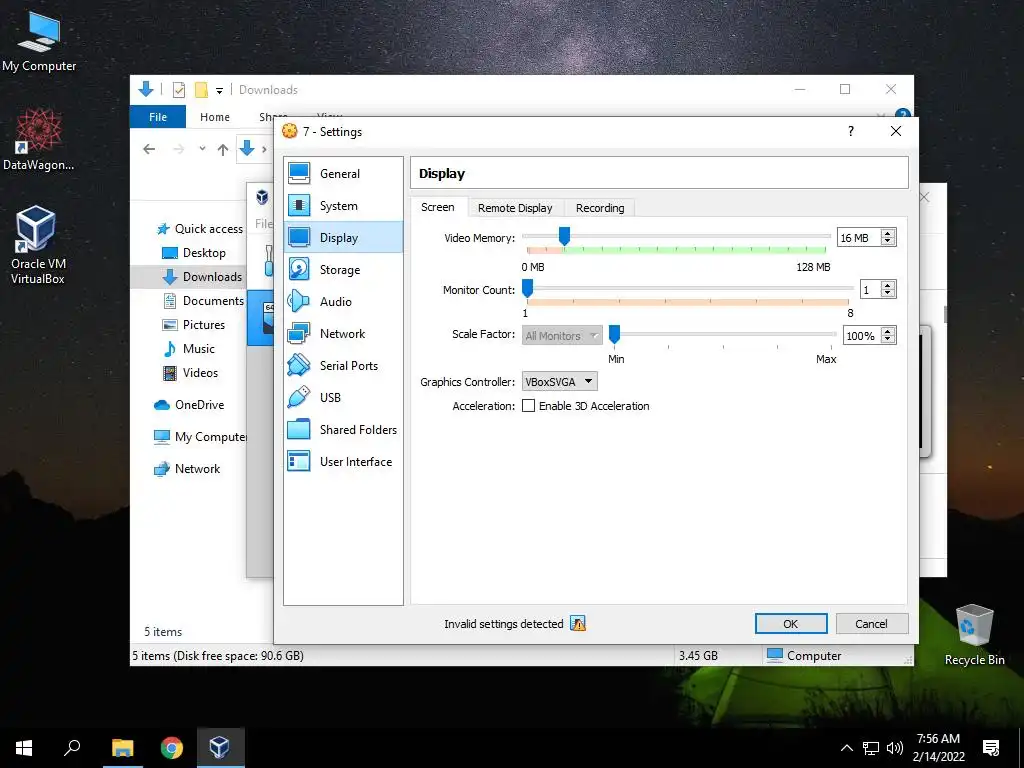This screenshot has height=768, width=1024.
Task: Enable 3D Acceleration checkbox
Action: (x=528, y=406)
